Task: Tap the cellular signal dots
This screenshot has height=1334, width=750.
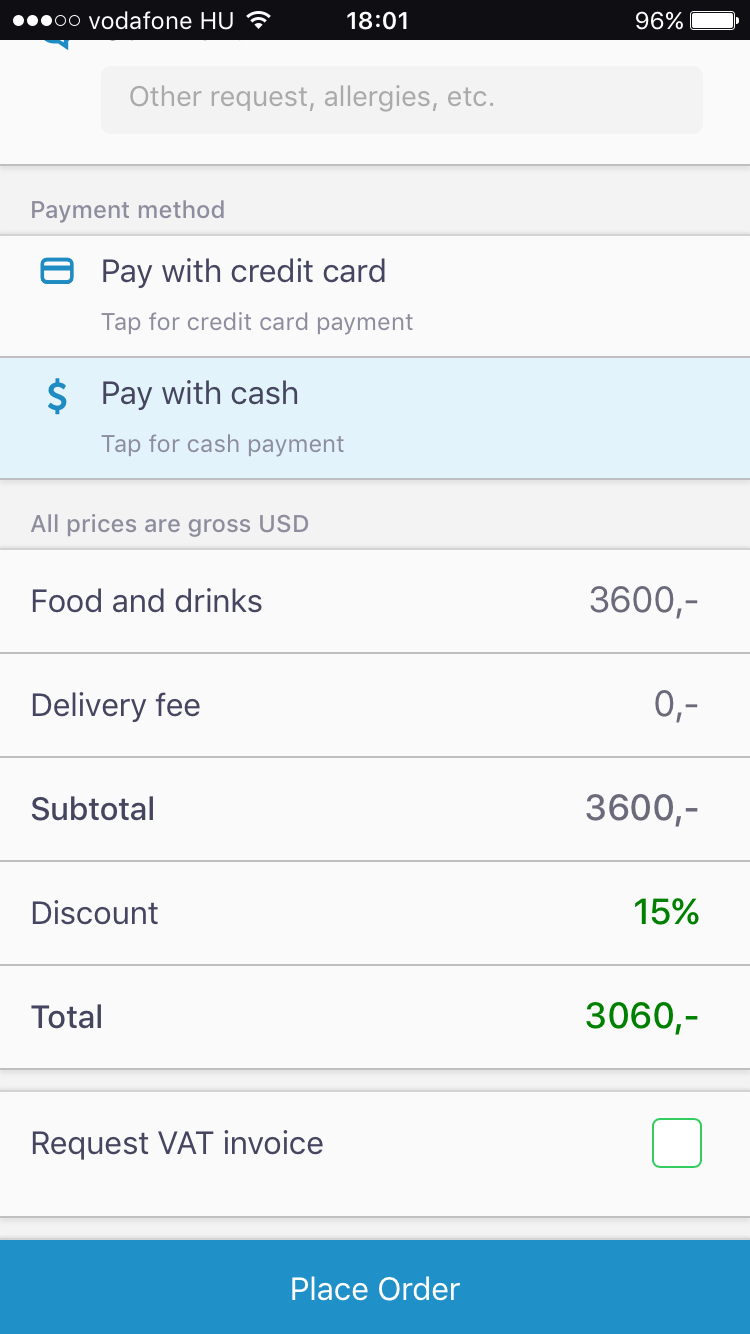Action: [45, 20]
